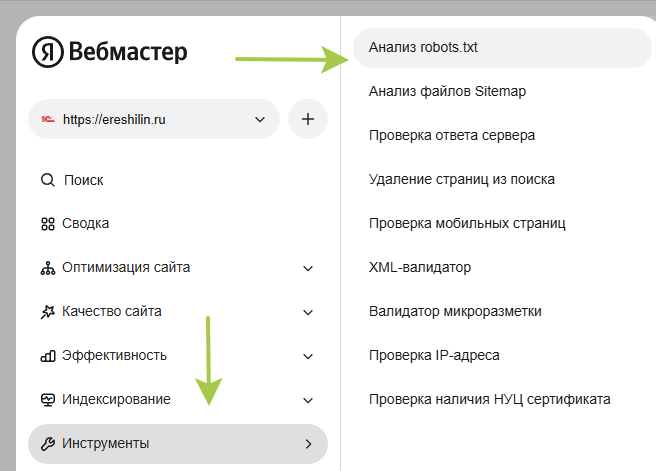Image resolution: width=656 pixels, height=471 pixels.
Task: Click the Search magnifier icon
Action: (x=47, y=180)
